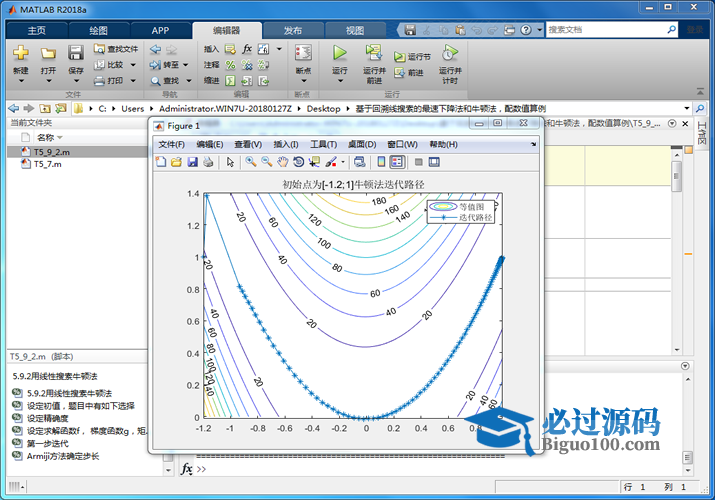Click 查找文件 (Find Files) in the ribbon

[116, 49]
